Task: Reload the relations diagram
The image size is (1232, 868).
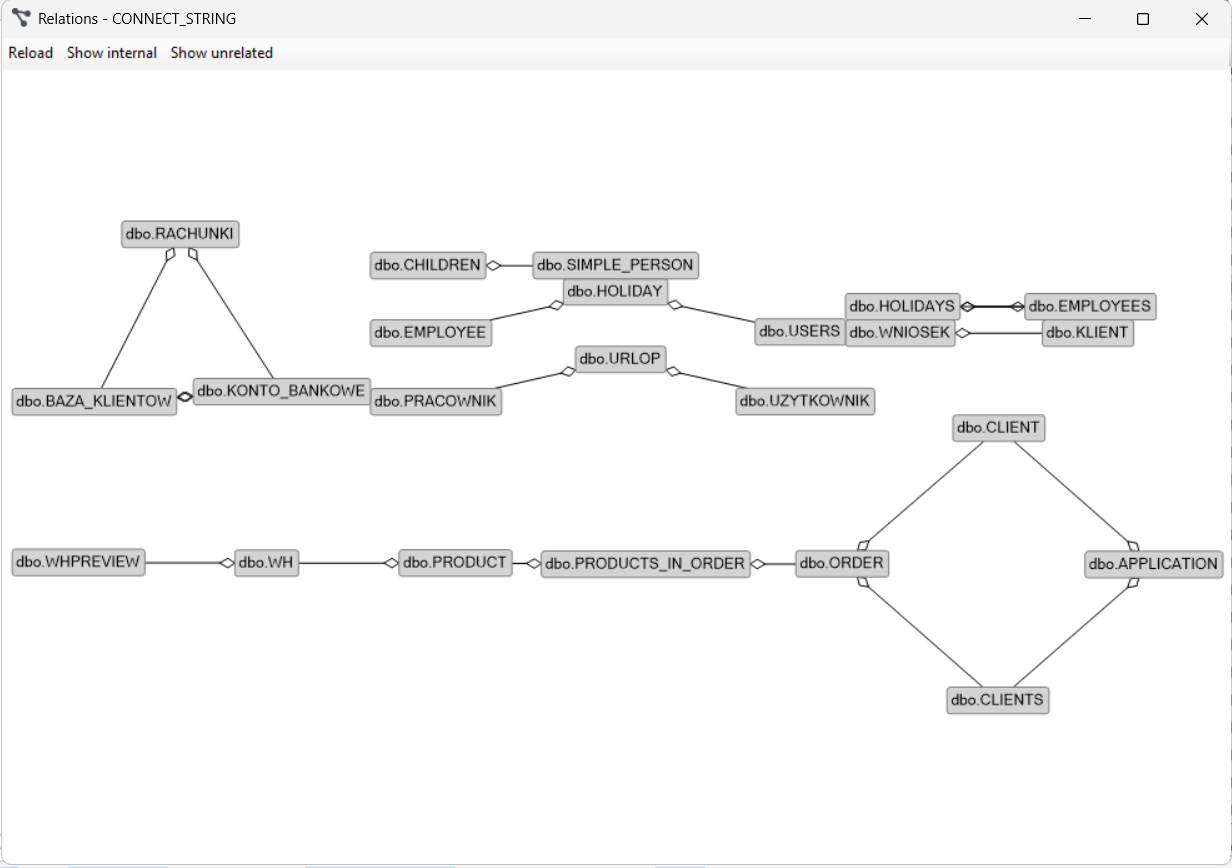Action: tap(31, 53)
